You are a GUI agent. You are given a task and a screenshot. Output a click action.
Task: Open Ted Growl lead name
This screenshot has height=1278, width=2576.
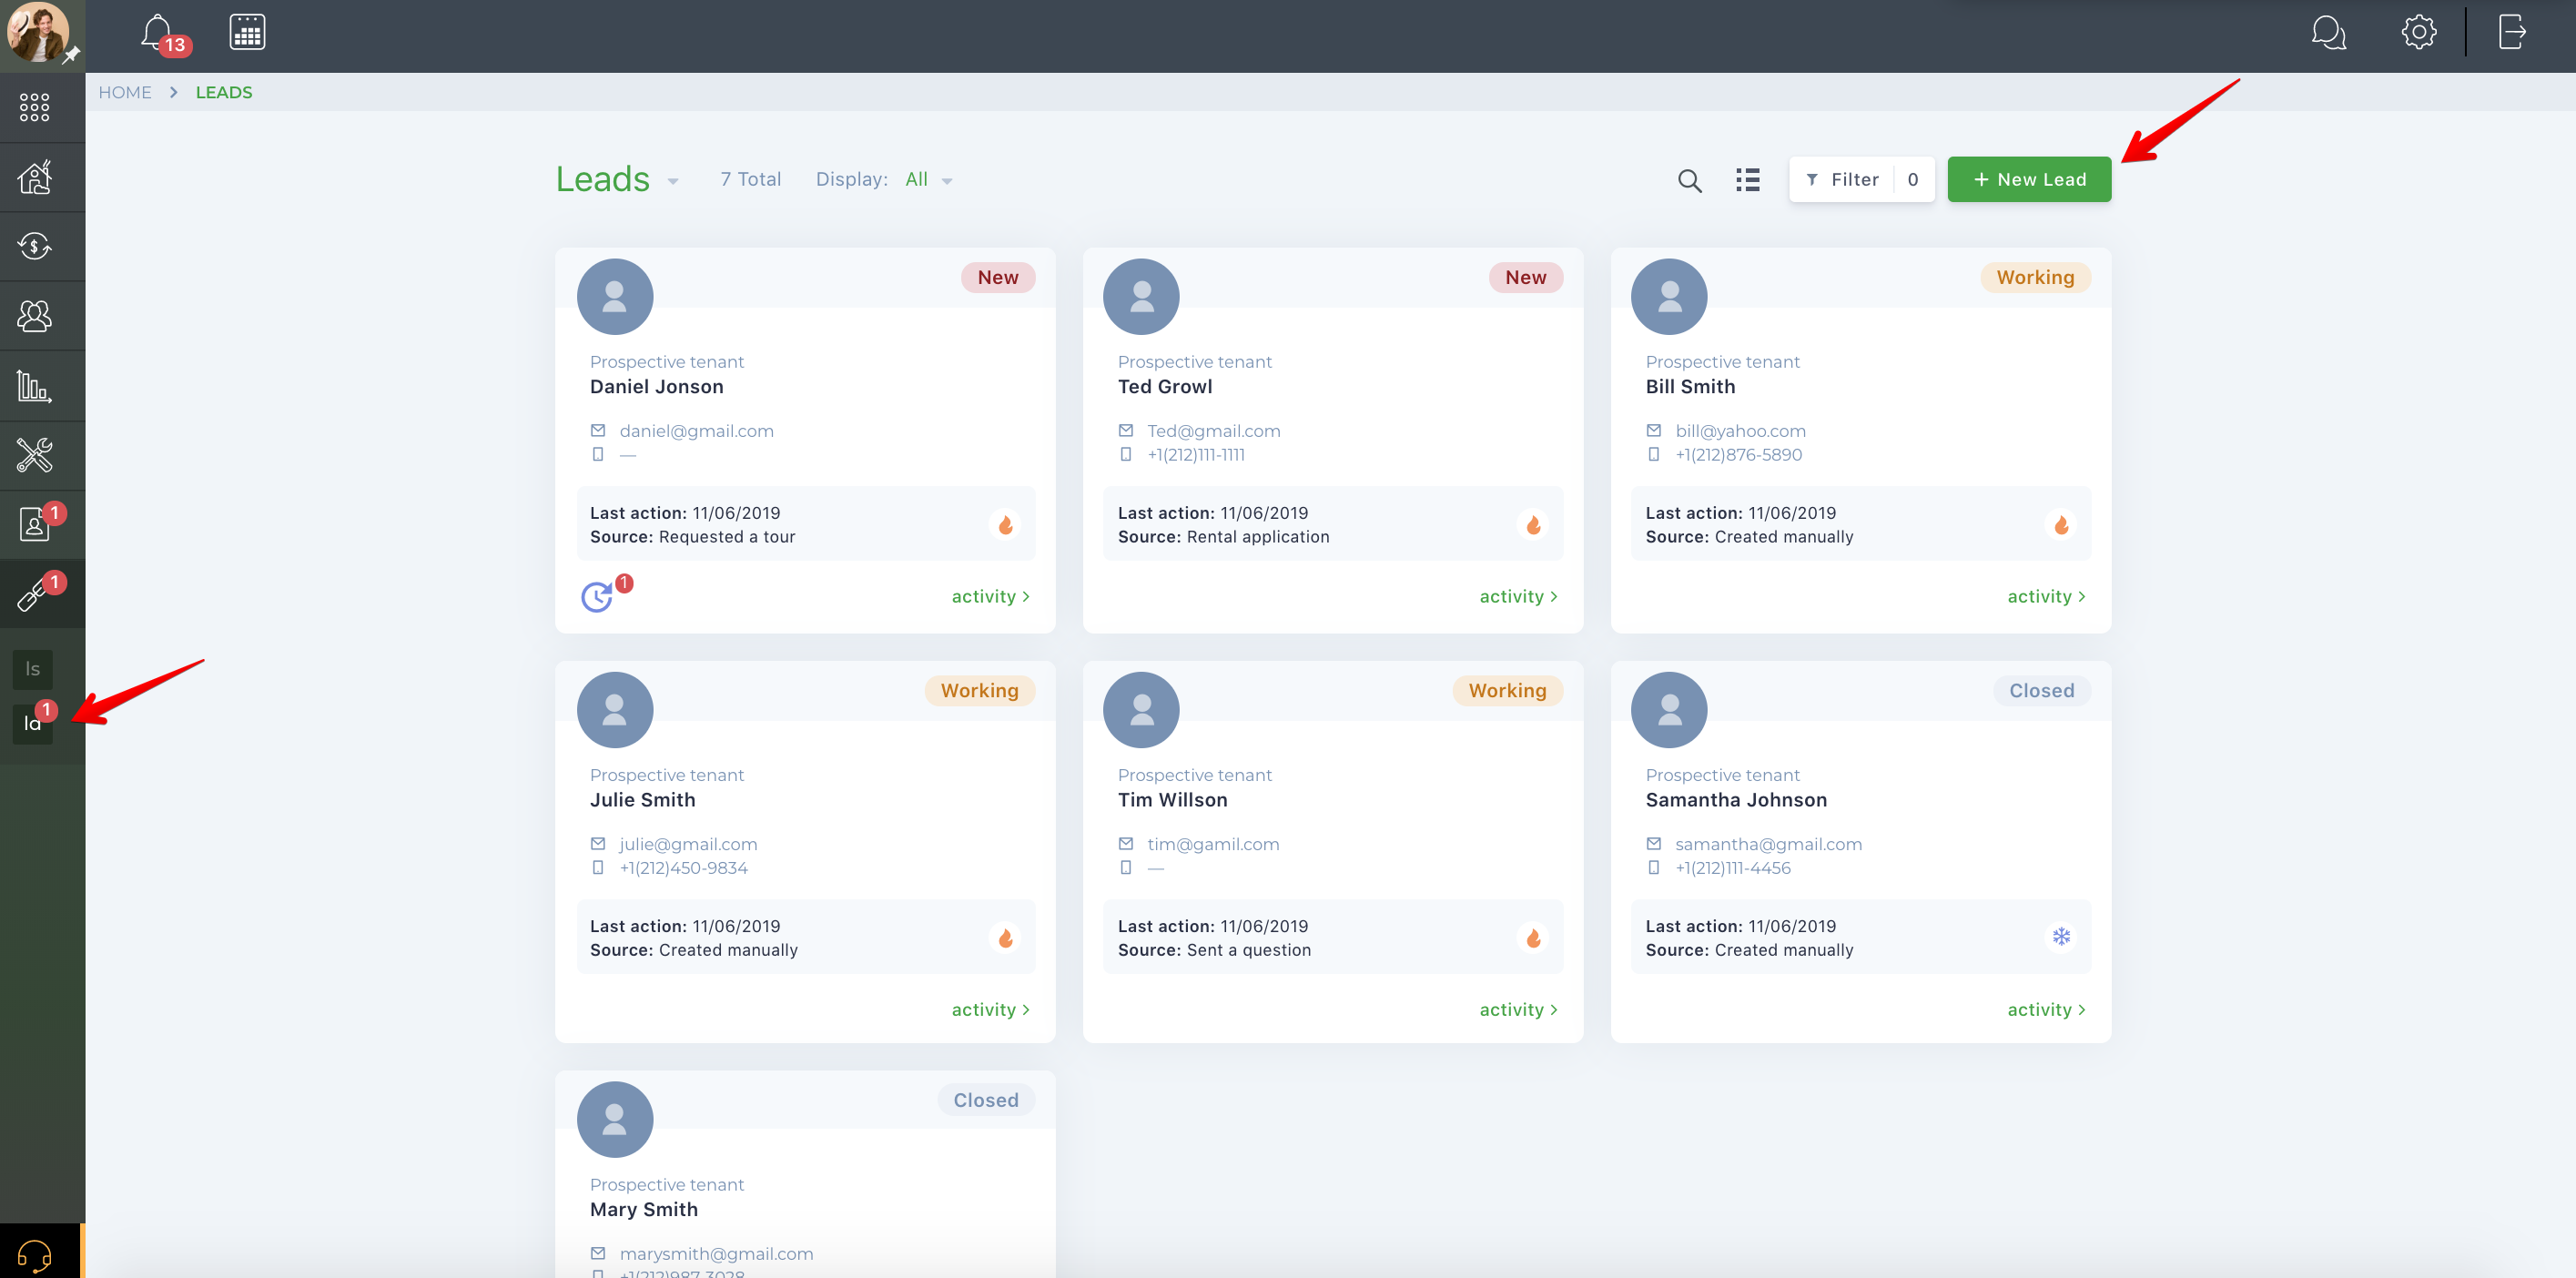coord(1164,387)
